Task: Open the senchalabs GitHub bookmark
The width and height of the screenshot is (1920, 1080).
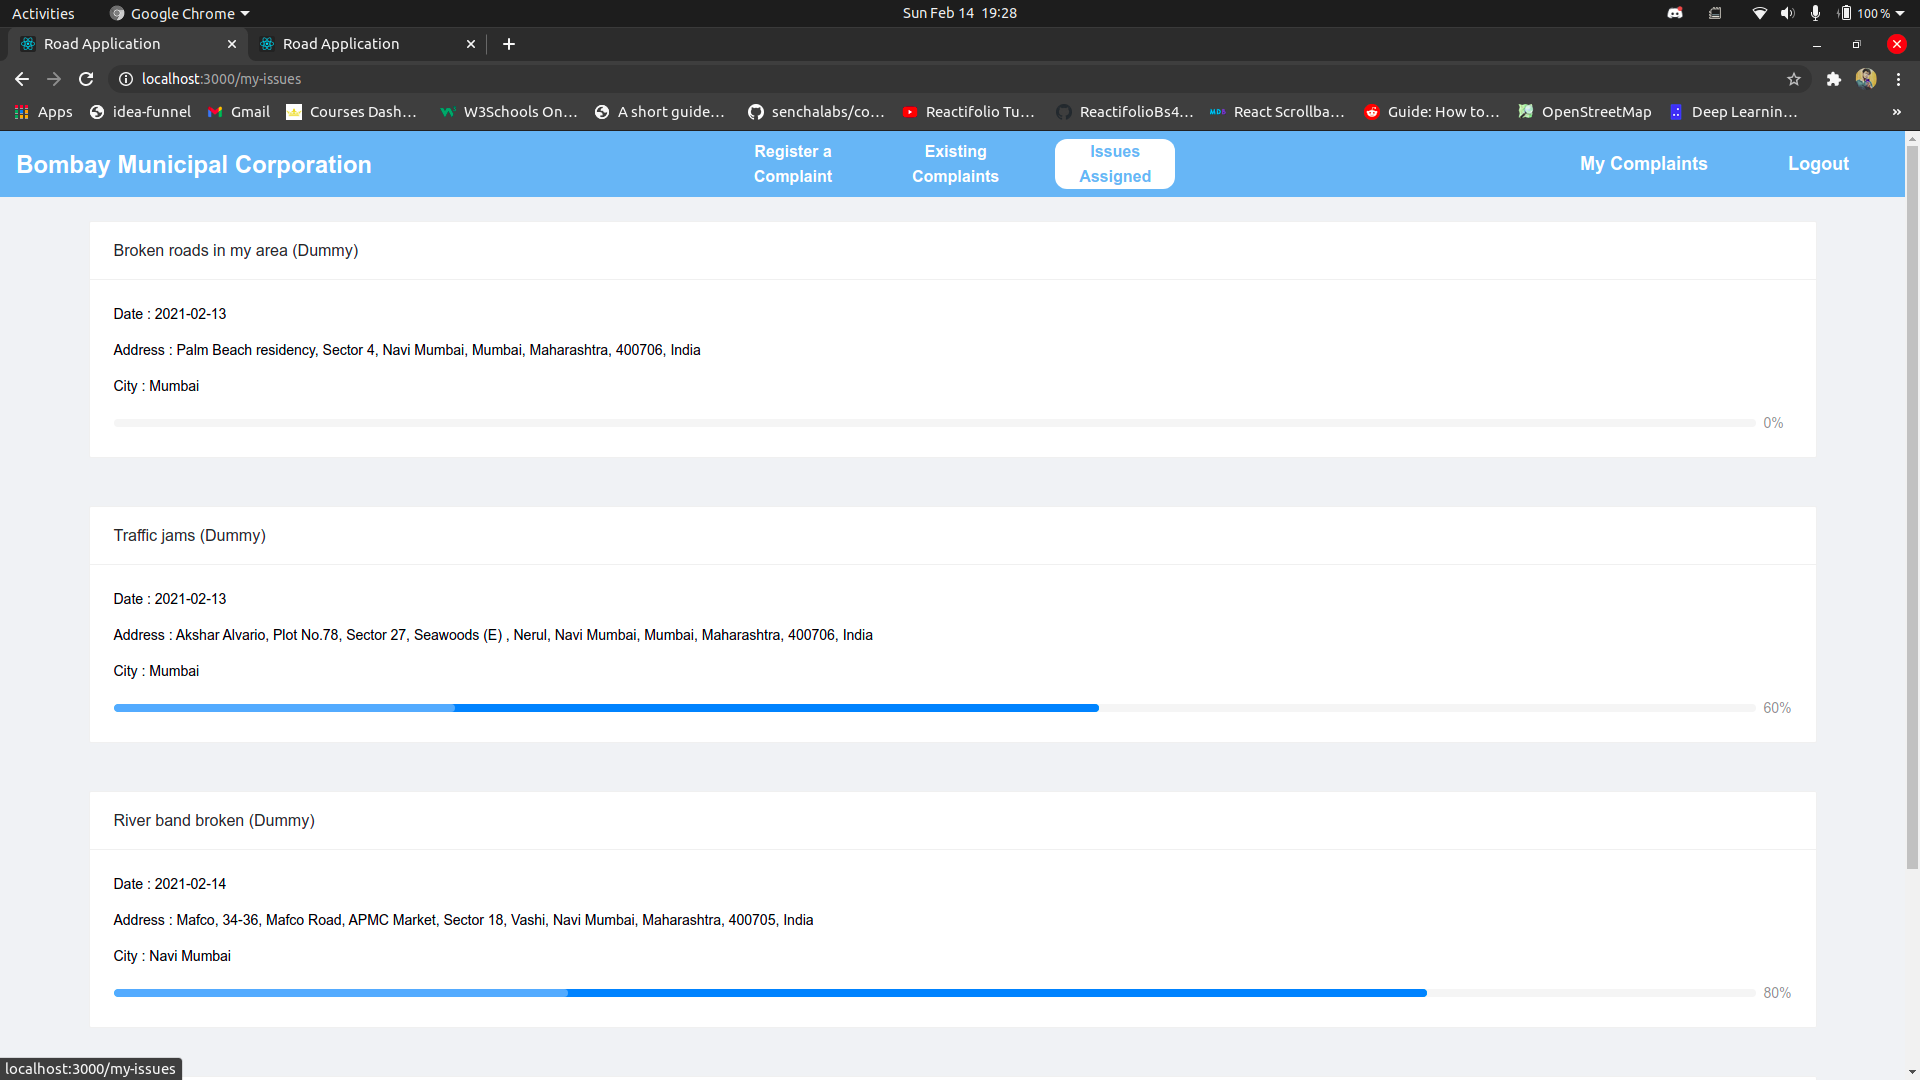Action: (x=816, y=112)
